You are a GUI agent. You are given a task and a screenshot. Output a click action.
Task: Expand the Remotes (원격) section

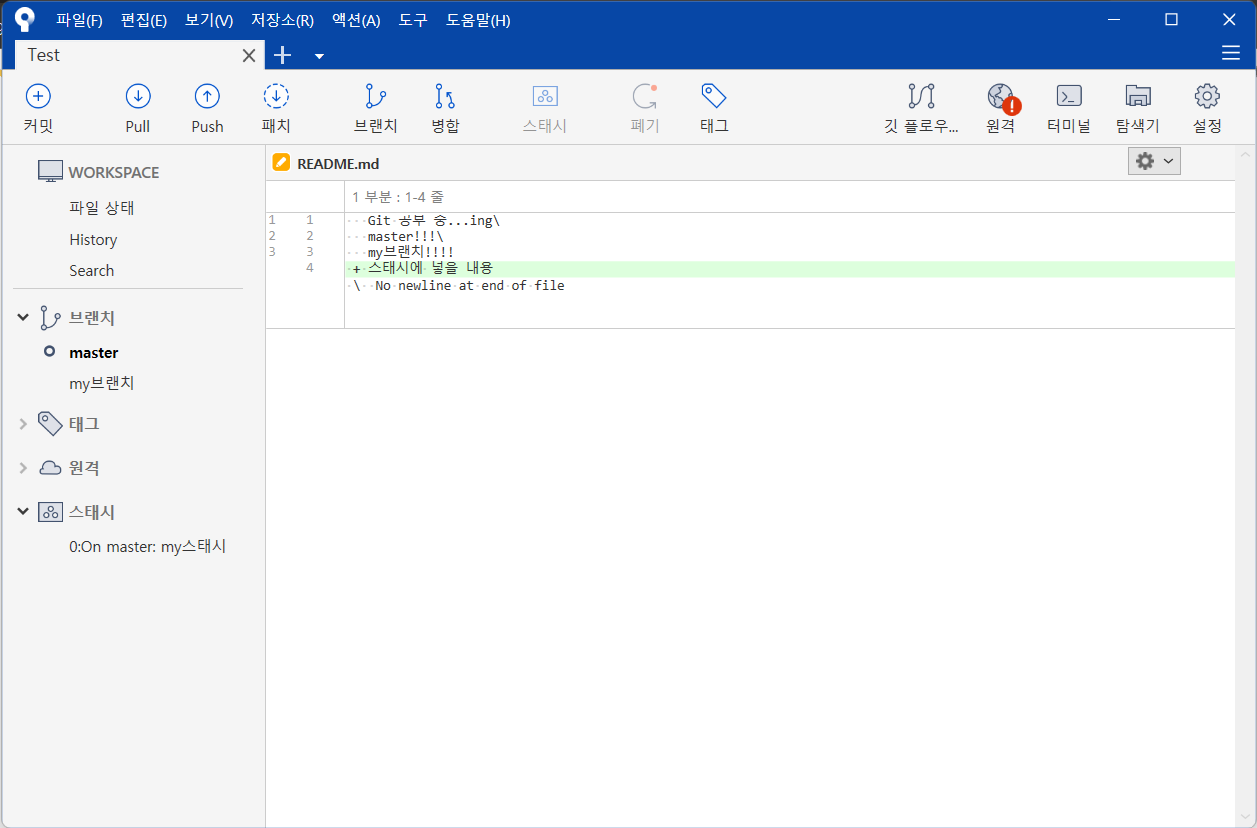[23, 468]
